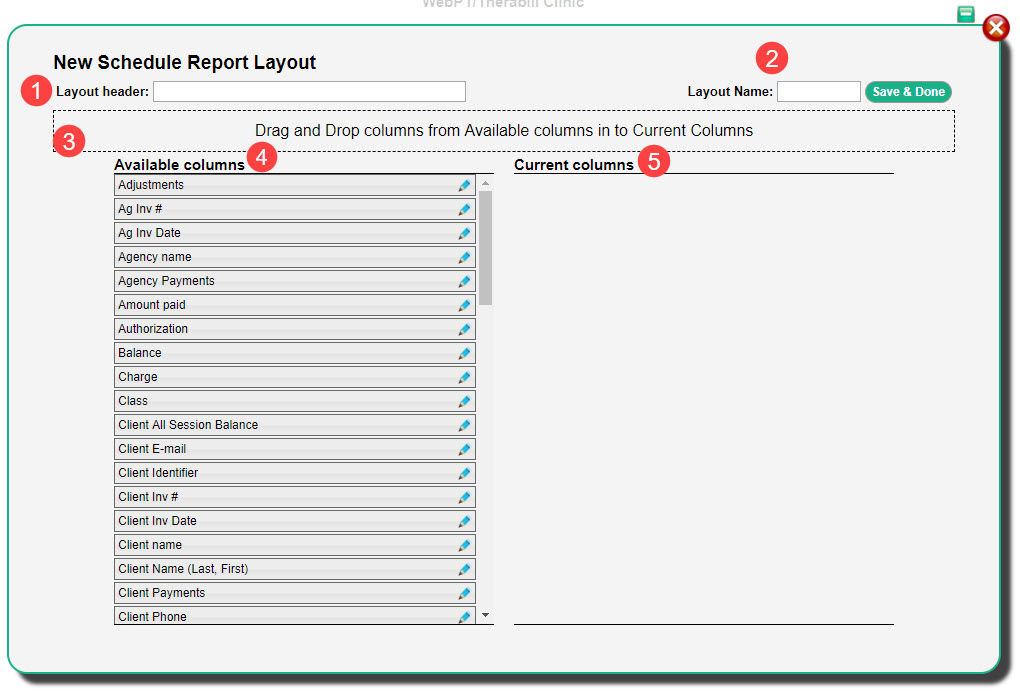This screenshot has height=691, width=1020.
Task: Select the Agency Payments column row
Action: [x=295, y=282]
